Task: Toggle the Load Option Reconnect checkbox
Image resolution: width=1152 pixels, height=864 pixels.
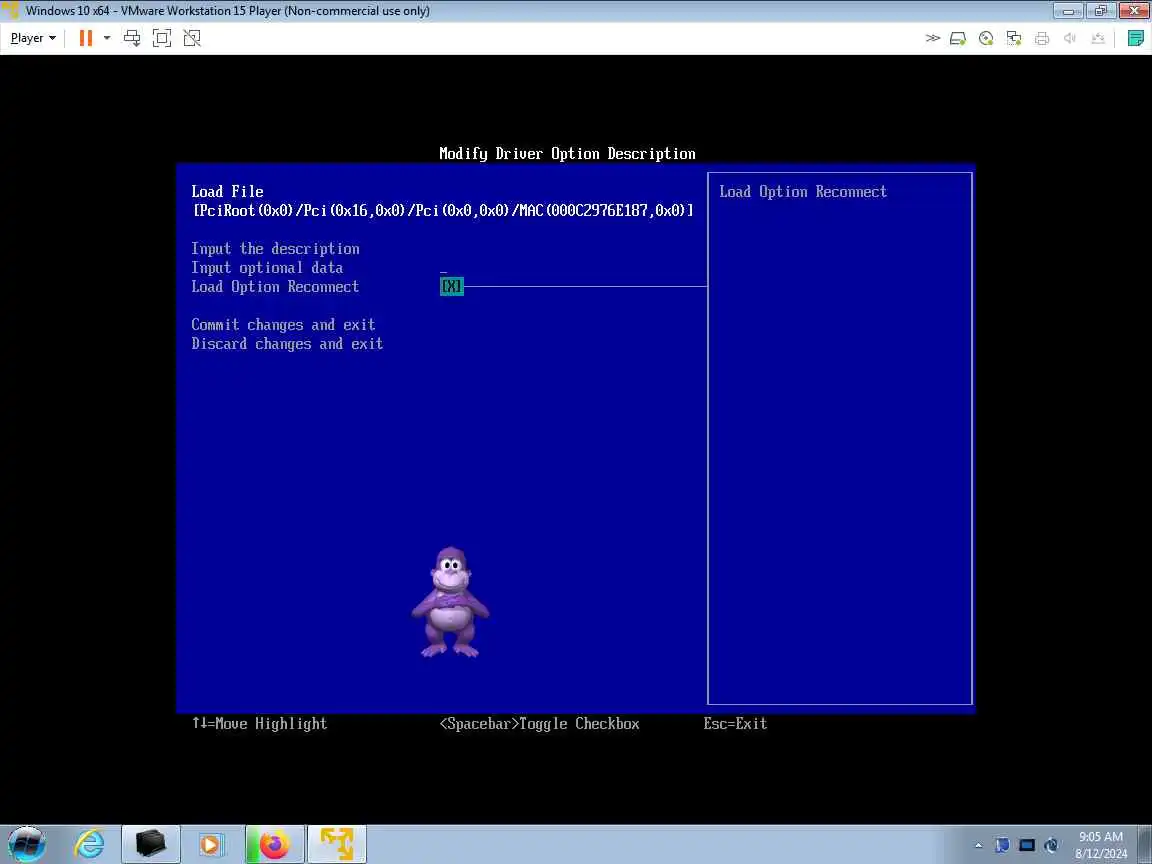Action: (452, 287)
